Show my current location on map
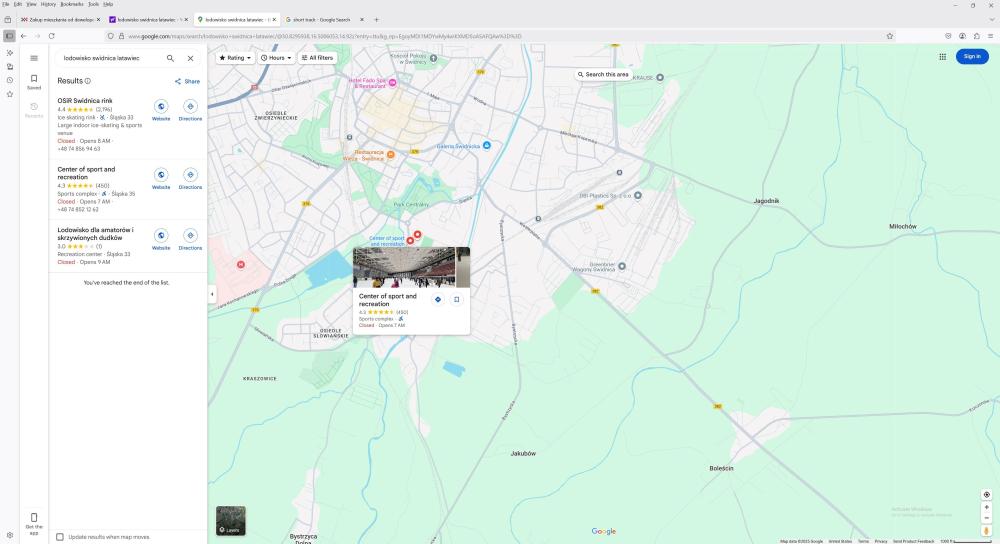1000x544 pixels. [987, 494]
